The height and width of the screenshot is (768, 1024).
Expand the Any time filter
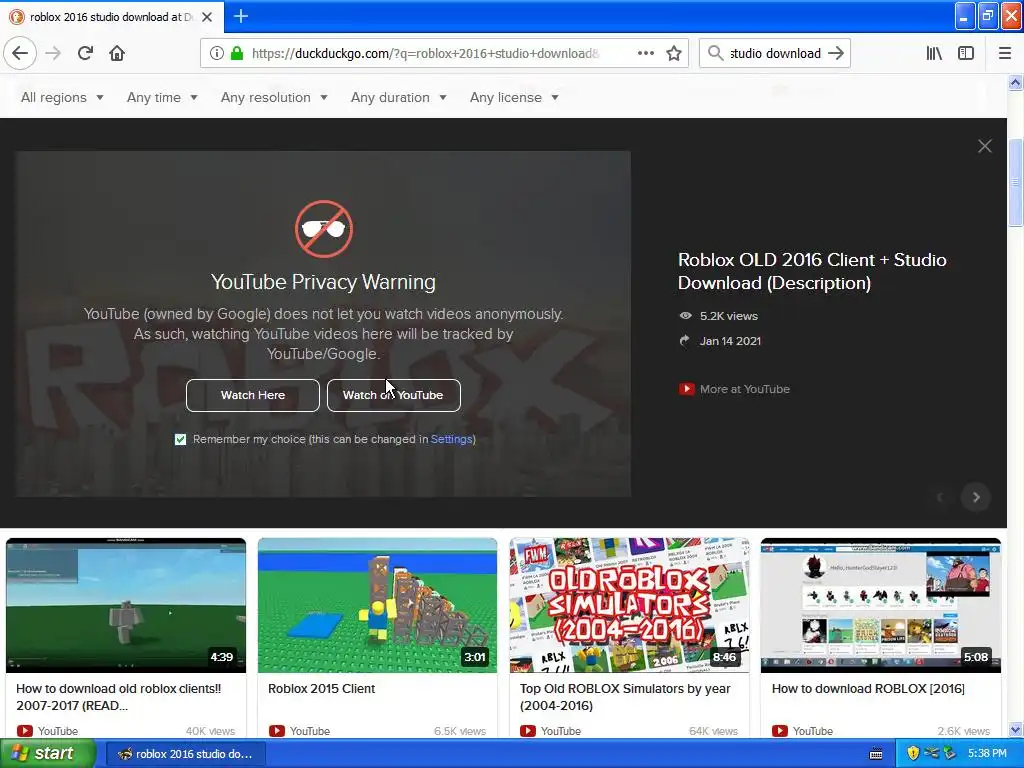point(162,97)
